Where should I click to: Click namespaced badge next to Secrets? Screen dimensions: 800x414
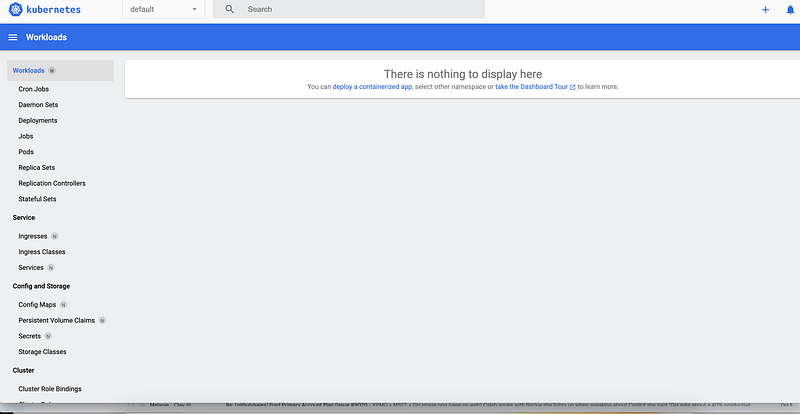48,336
